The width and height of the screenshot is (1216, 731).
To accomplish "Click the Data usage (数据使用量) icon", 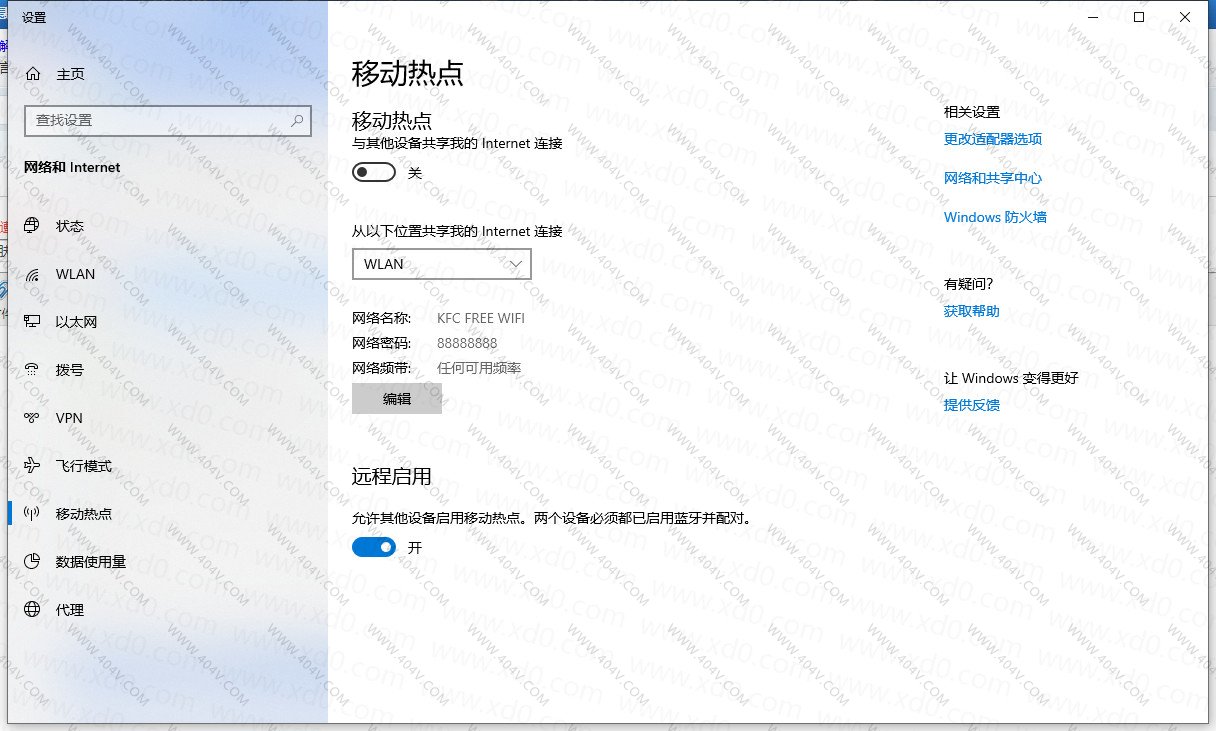I will [x=33, y=562].
